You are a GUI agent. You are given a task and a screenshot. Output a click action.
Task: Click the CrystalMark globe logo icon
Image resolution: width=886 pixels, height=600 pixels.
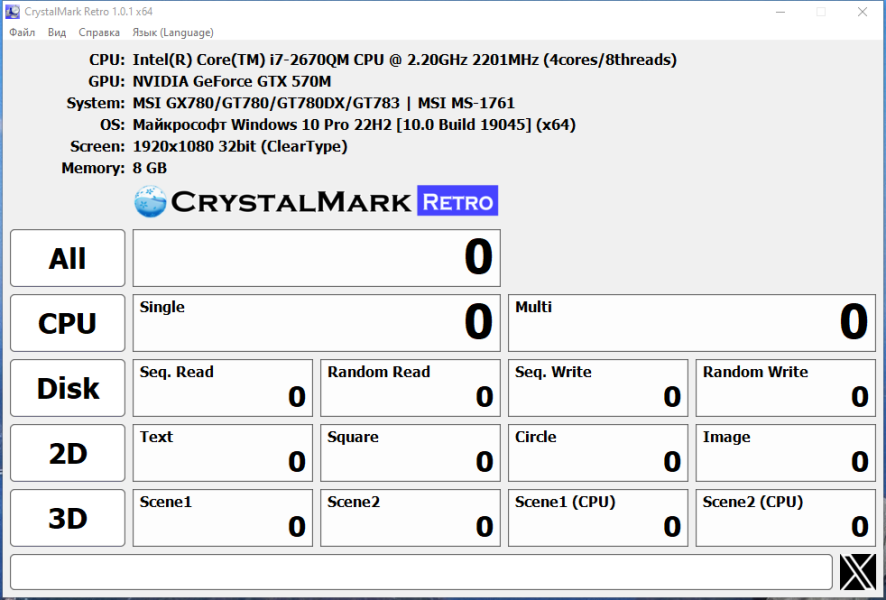click(x=150, y=202)
